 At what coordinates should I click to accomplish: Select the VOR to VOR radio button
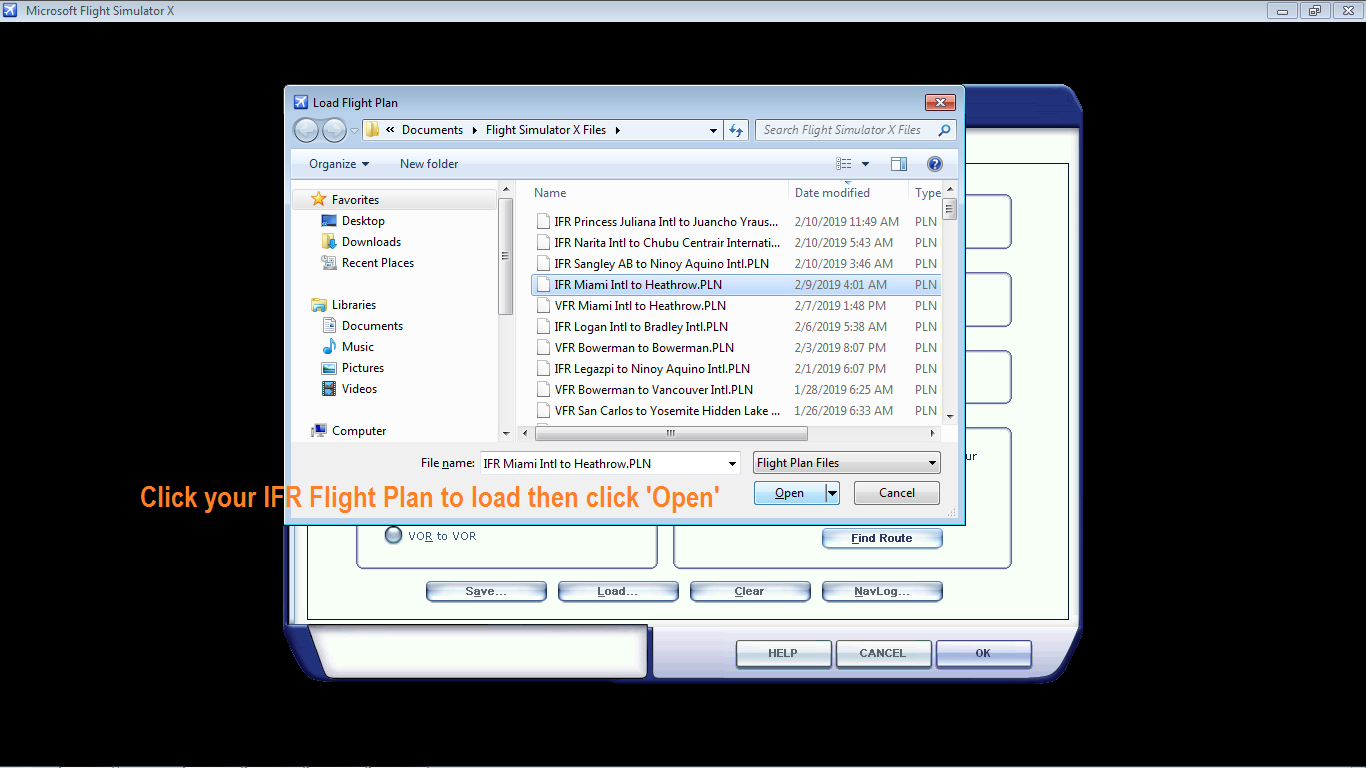394,536
